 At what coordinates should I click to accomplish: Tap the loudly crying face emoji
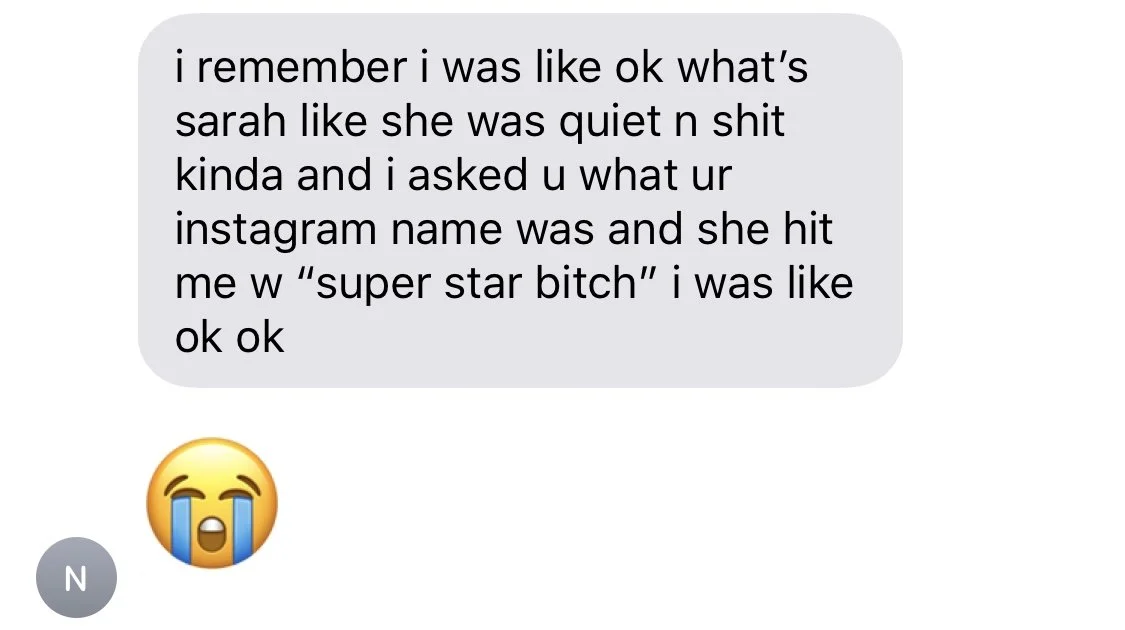tap(212, 503)
